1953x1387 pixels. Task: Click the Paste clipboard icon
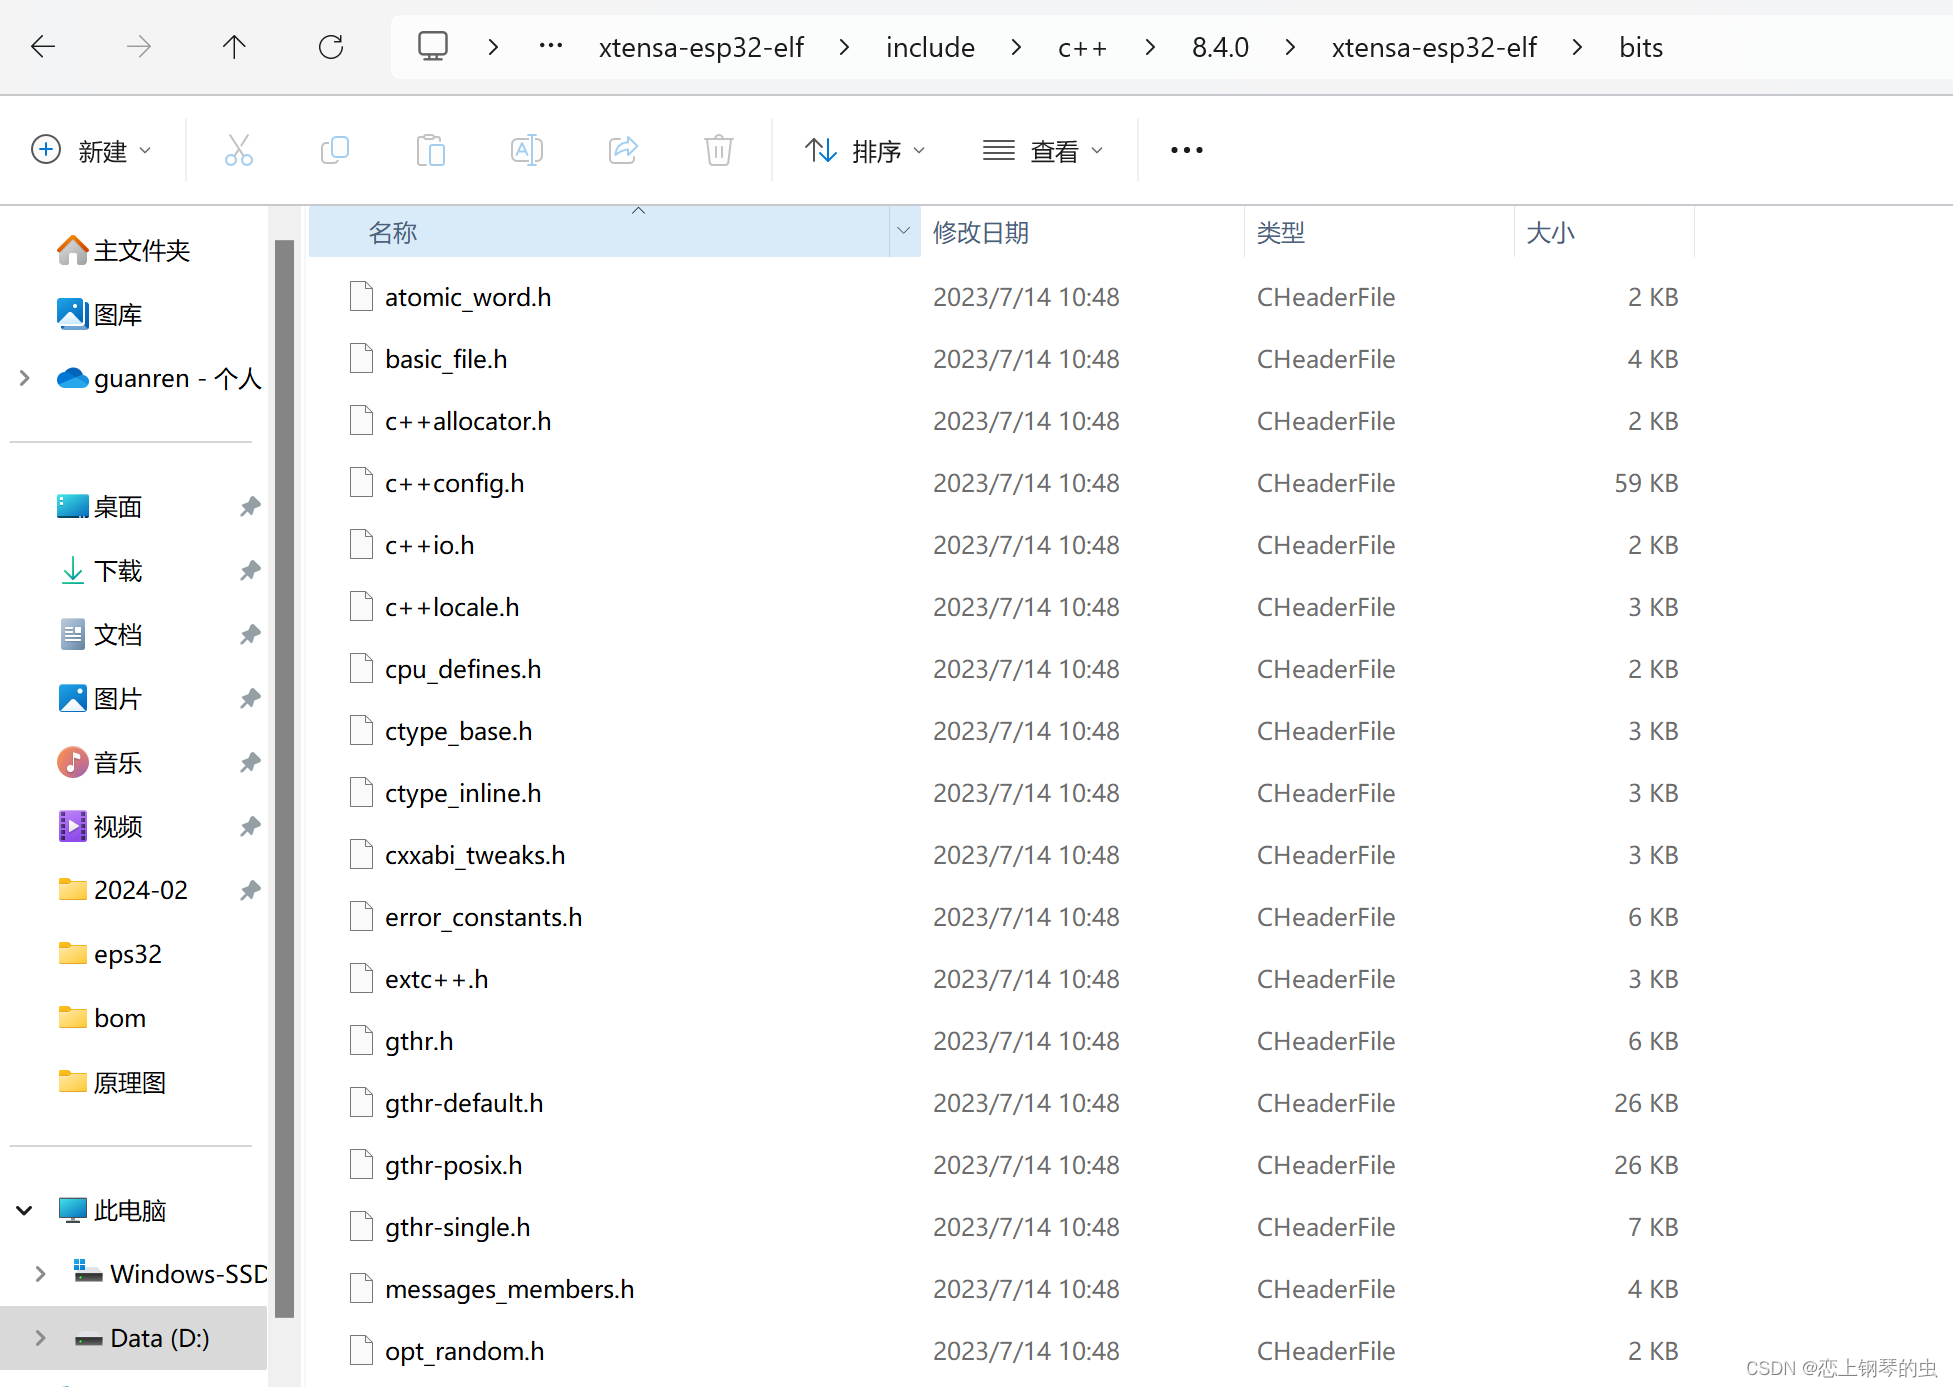click(x=430, y=151)
